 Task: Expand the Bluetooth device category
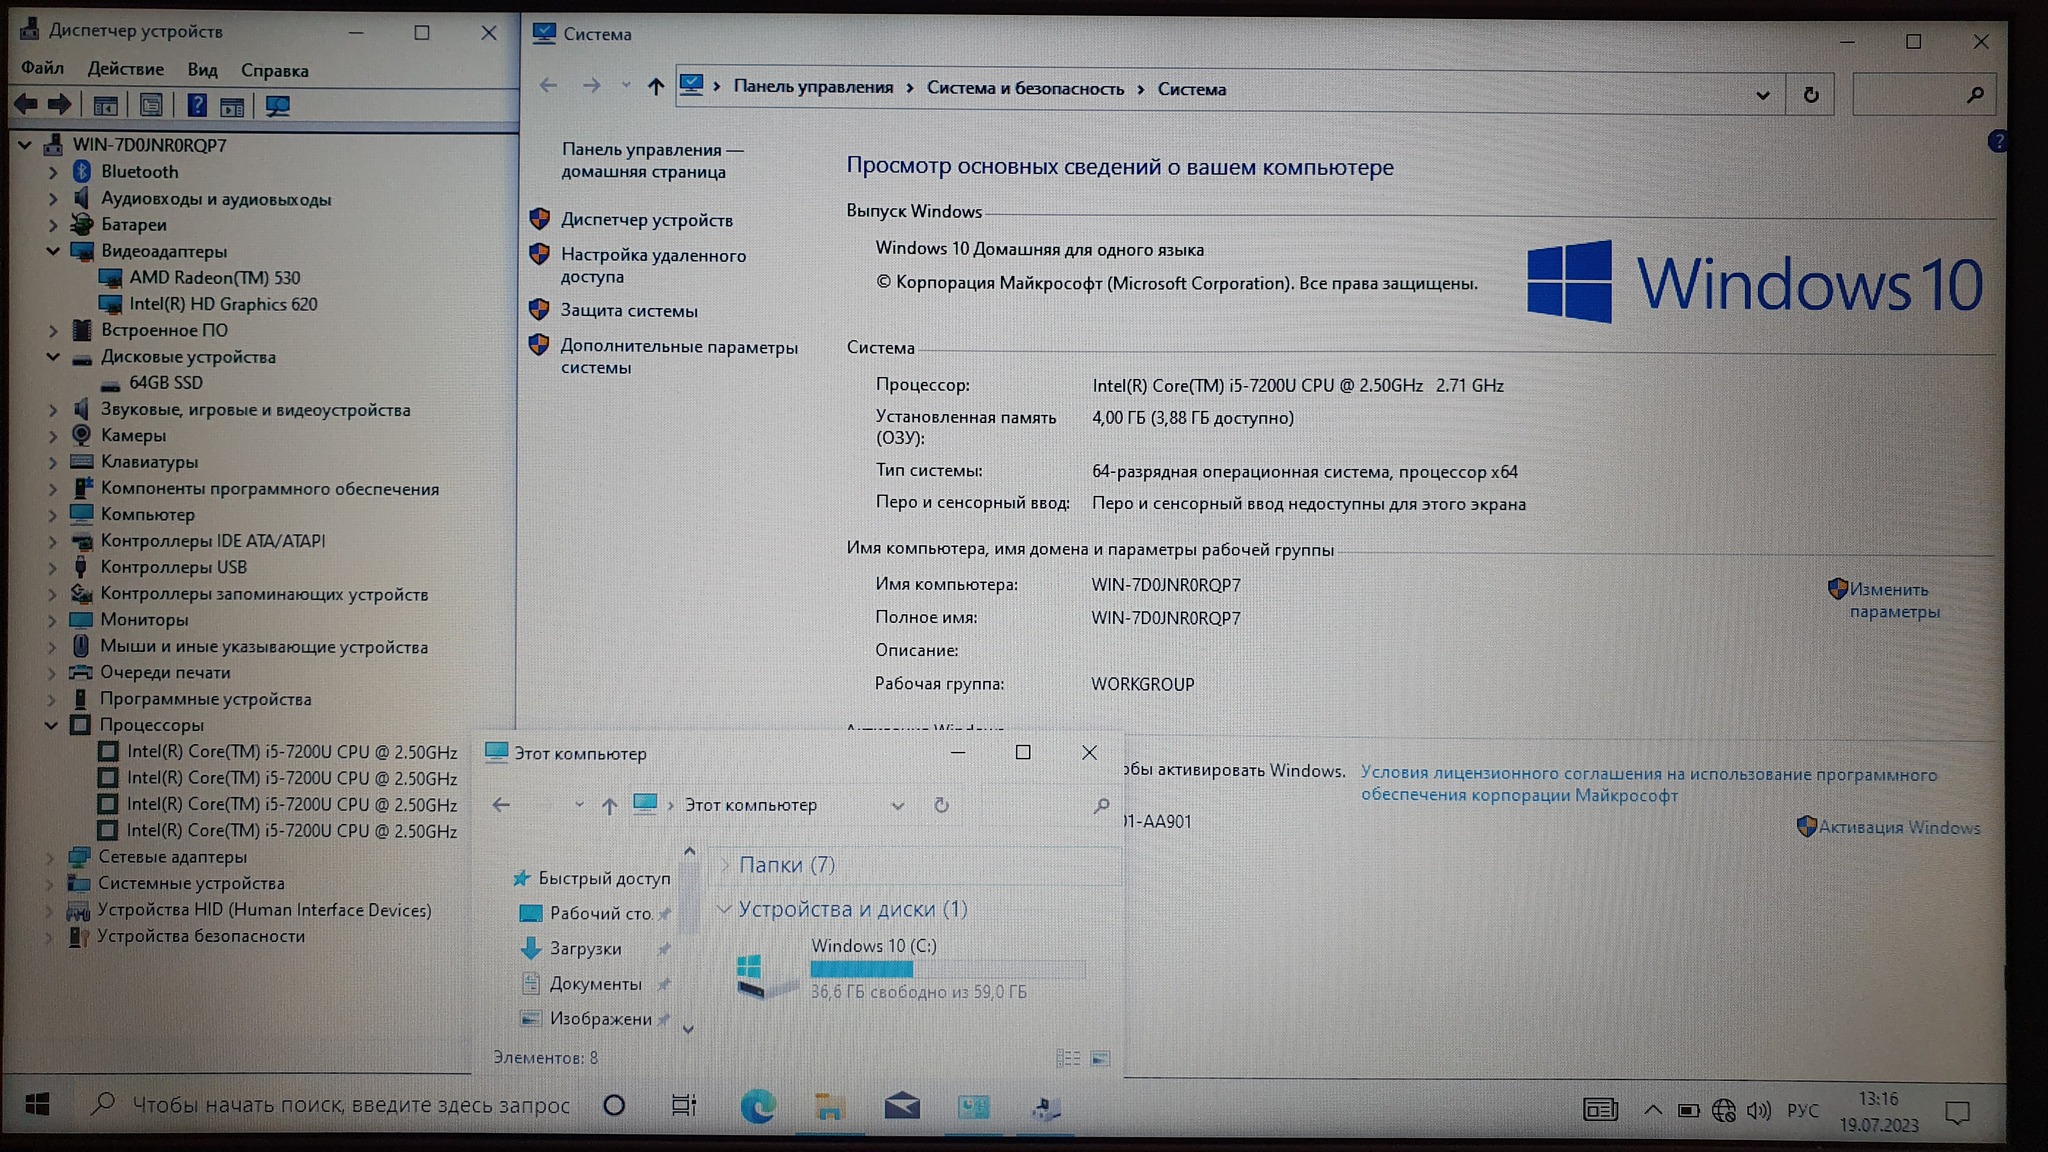click(x=53, y=172)
